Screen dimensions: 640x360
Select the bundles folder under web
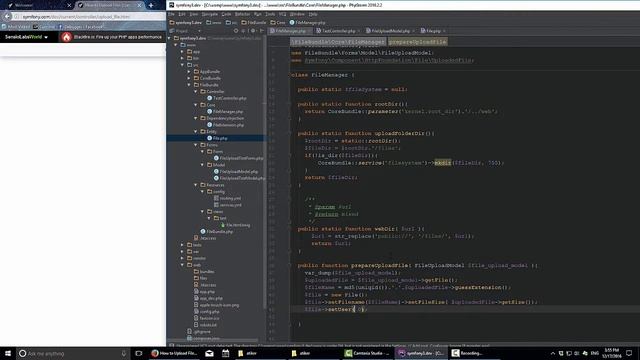pos(204,271)
